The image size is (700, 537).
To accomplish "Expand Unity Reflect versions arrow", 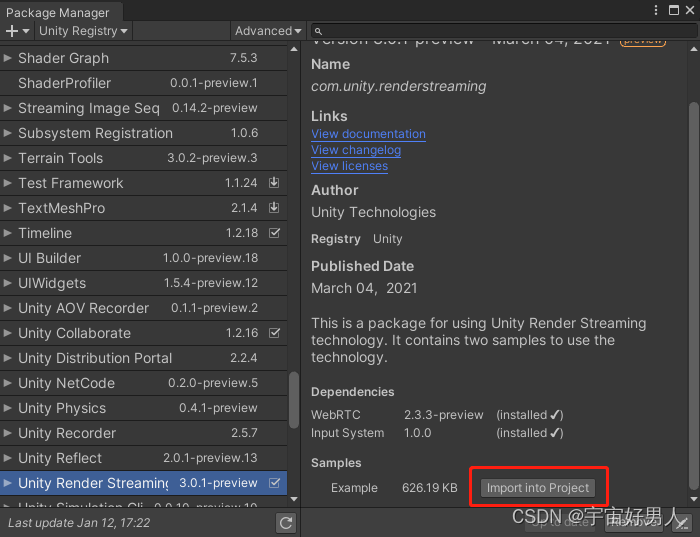I will coord(7,458).
